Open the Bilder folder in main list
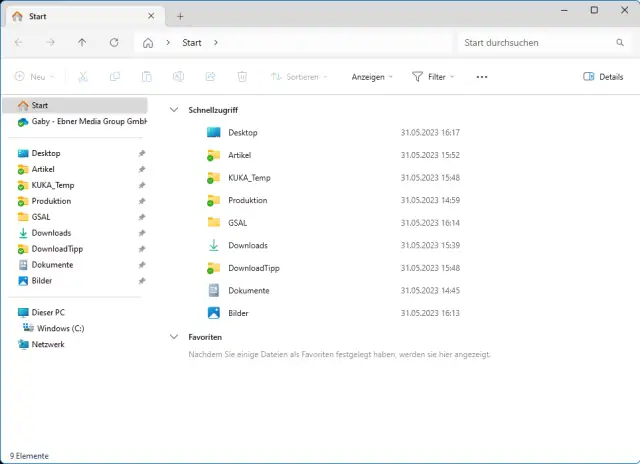Screen dimensions: 640x464 click(238, 313)
